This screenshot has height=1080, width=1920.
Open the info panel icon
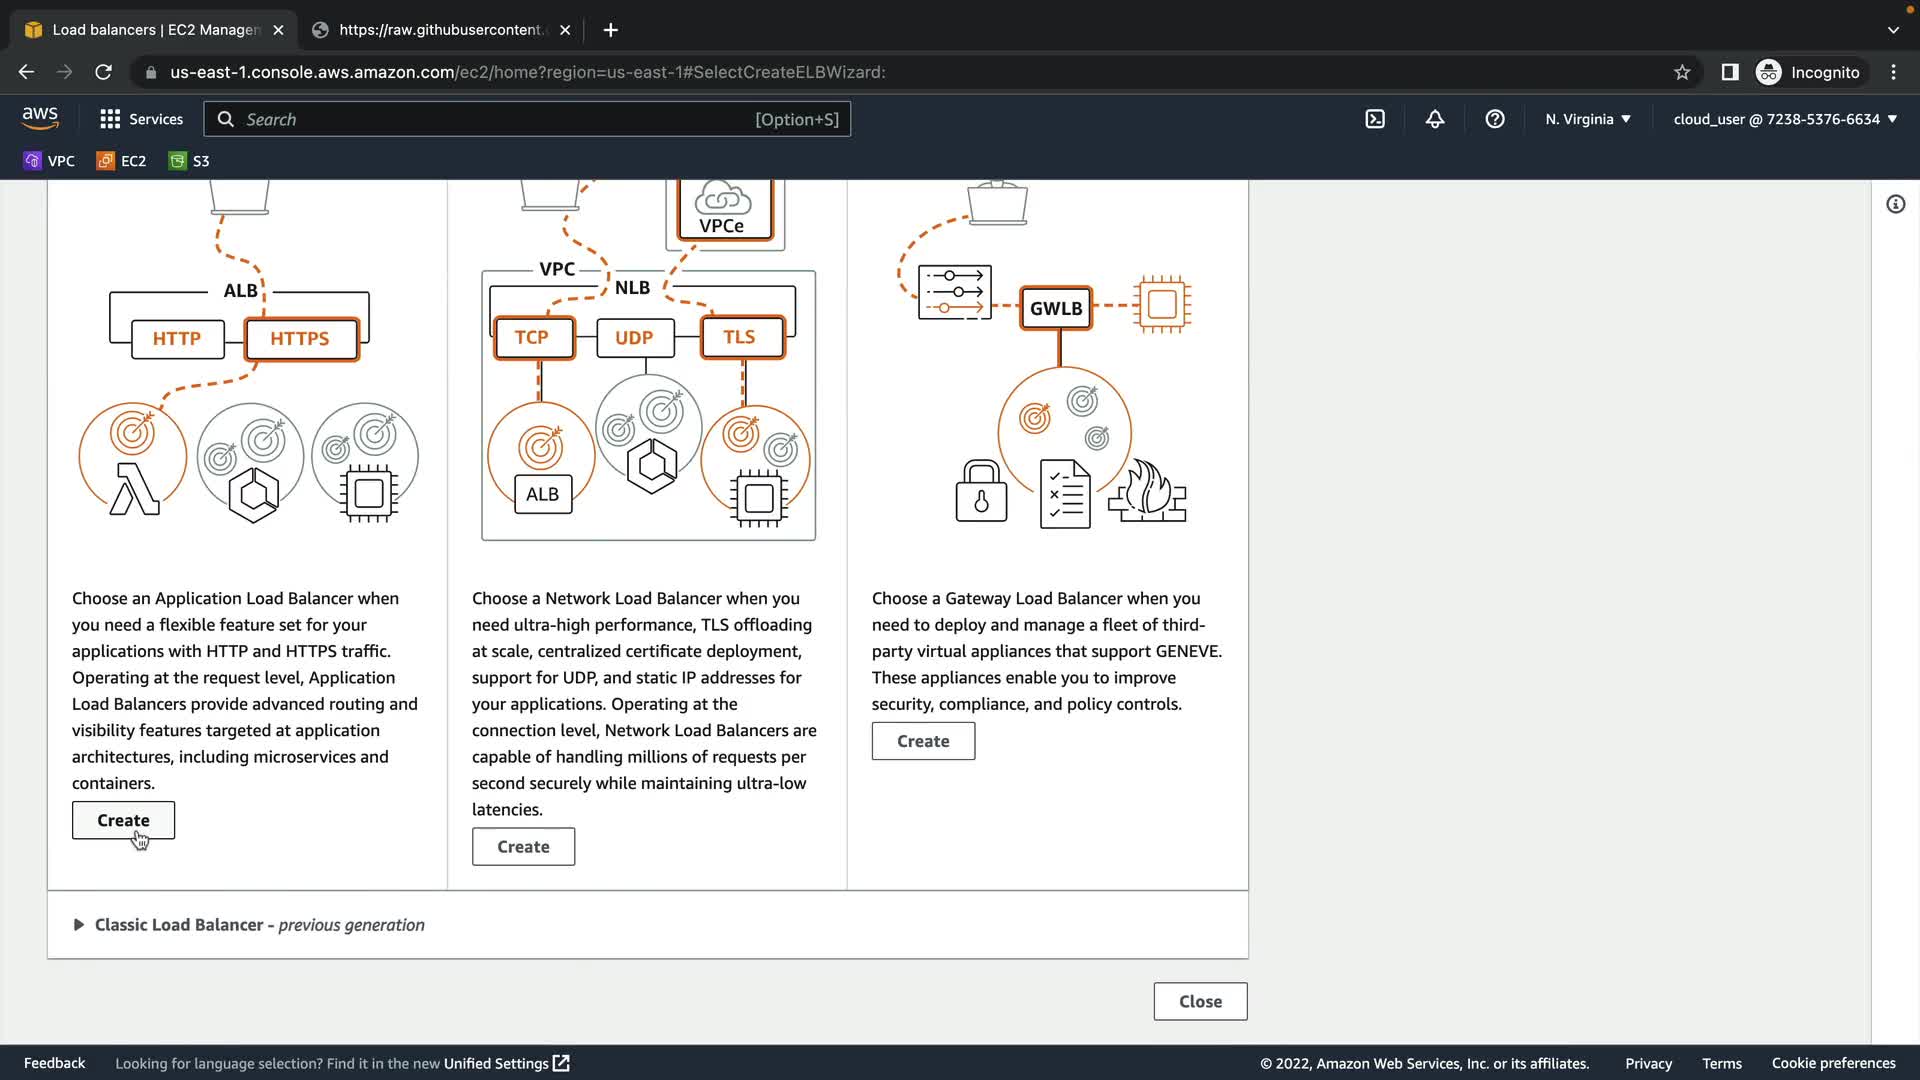point(1895,204)
